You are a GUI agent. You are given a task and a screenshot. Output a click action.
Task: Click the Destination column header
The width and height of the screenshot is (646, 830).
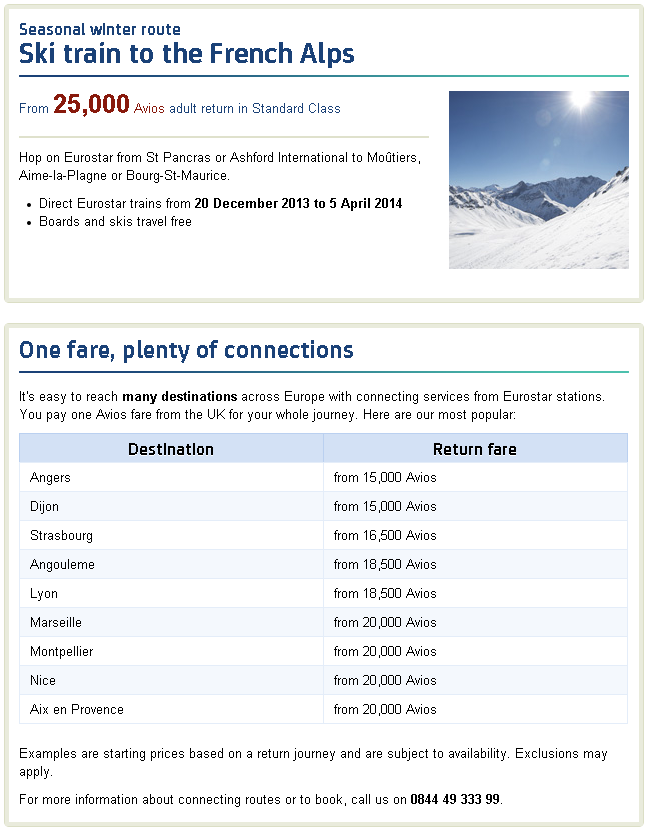point(171,449)
